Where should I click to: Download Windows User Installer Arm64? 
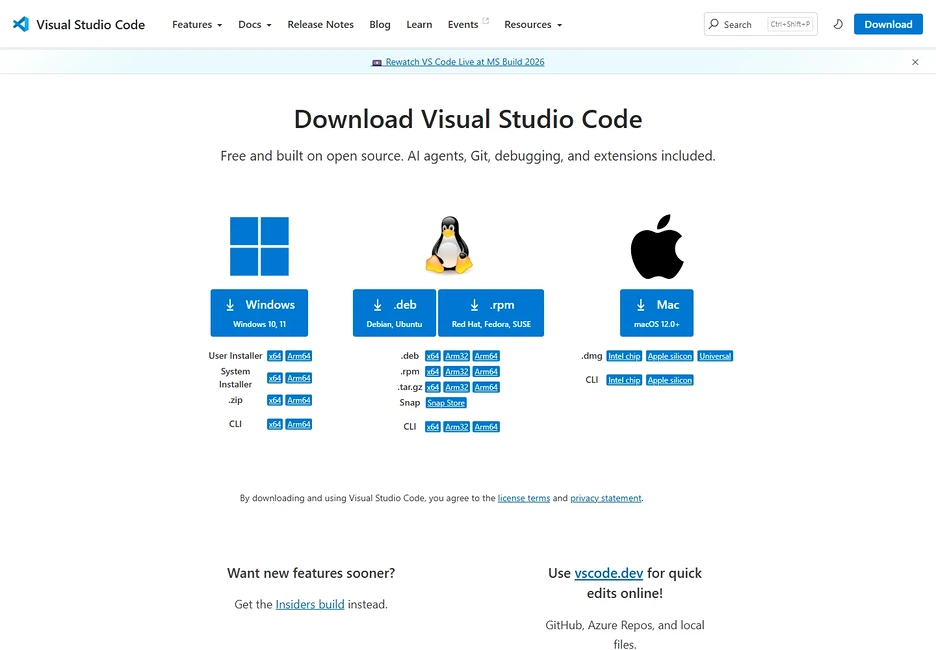pos(298,356)
